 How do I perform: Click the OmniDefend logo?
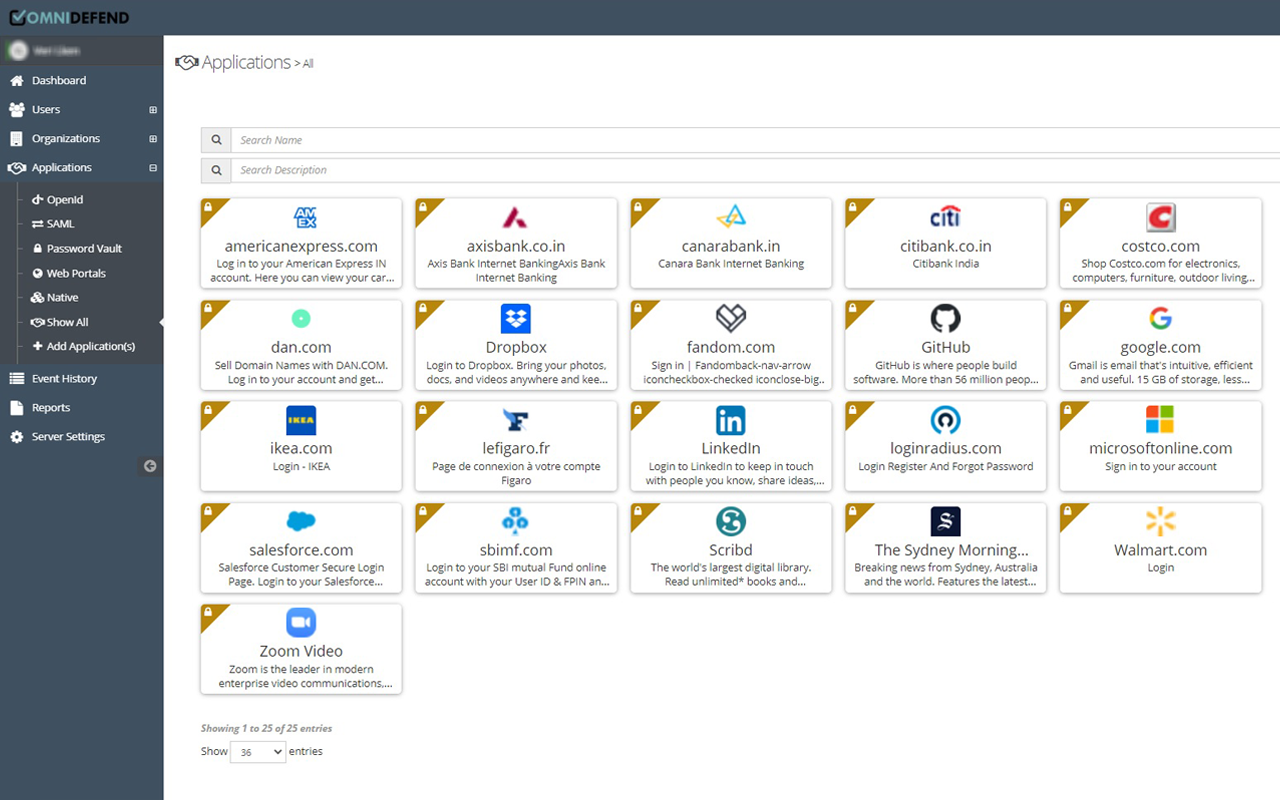(69, 17)
